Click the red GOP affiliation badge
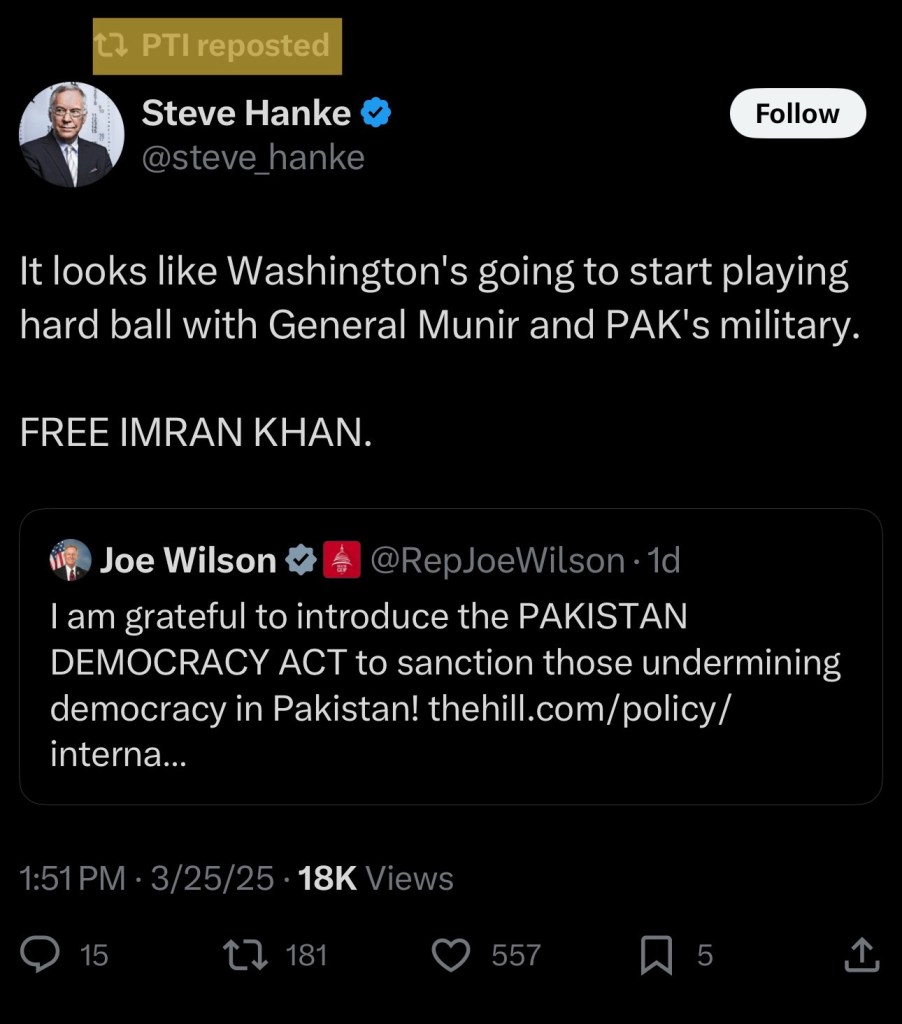 click(x=340, y=561)
